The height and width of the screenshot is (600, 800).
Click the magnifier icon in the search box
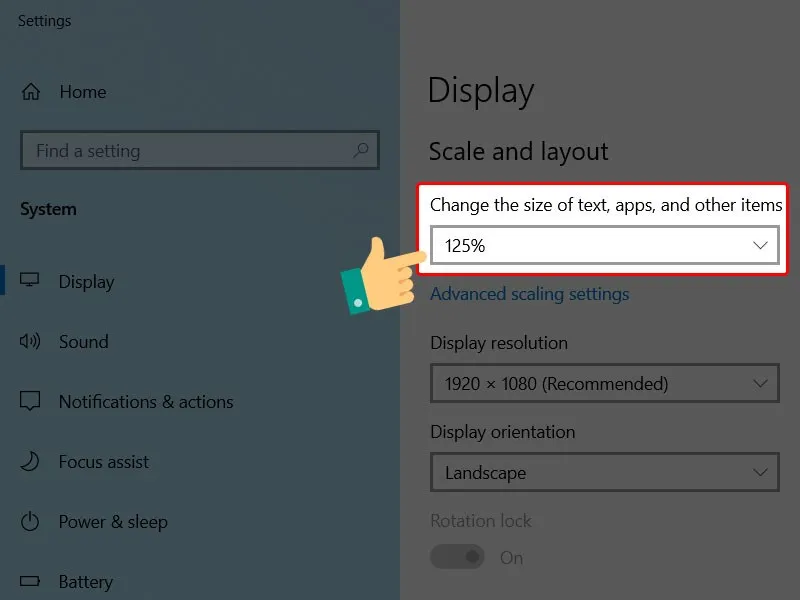361,151
